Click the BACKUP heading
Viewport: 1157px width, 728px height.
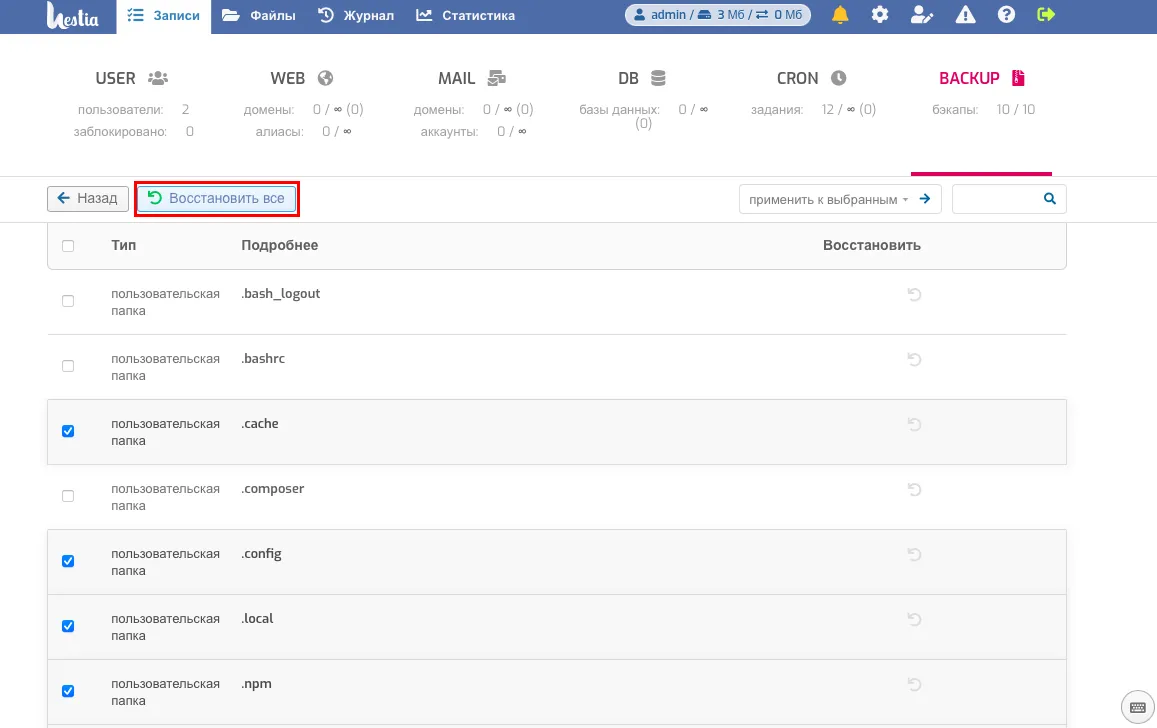969,78
